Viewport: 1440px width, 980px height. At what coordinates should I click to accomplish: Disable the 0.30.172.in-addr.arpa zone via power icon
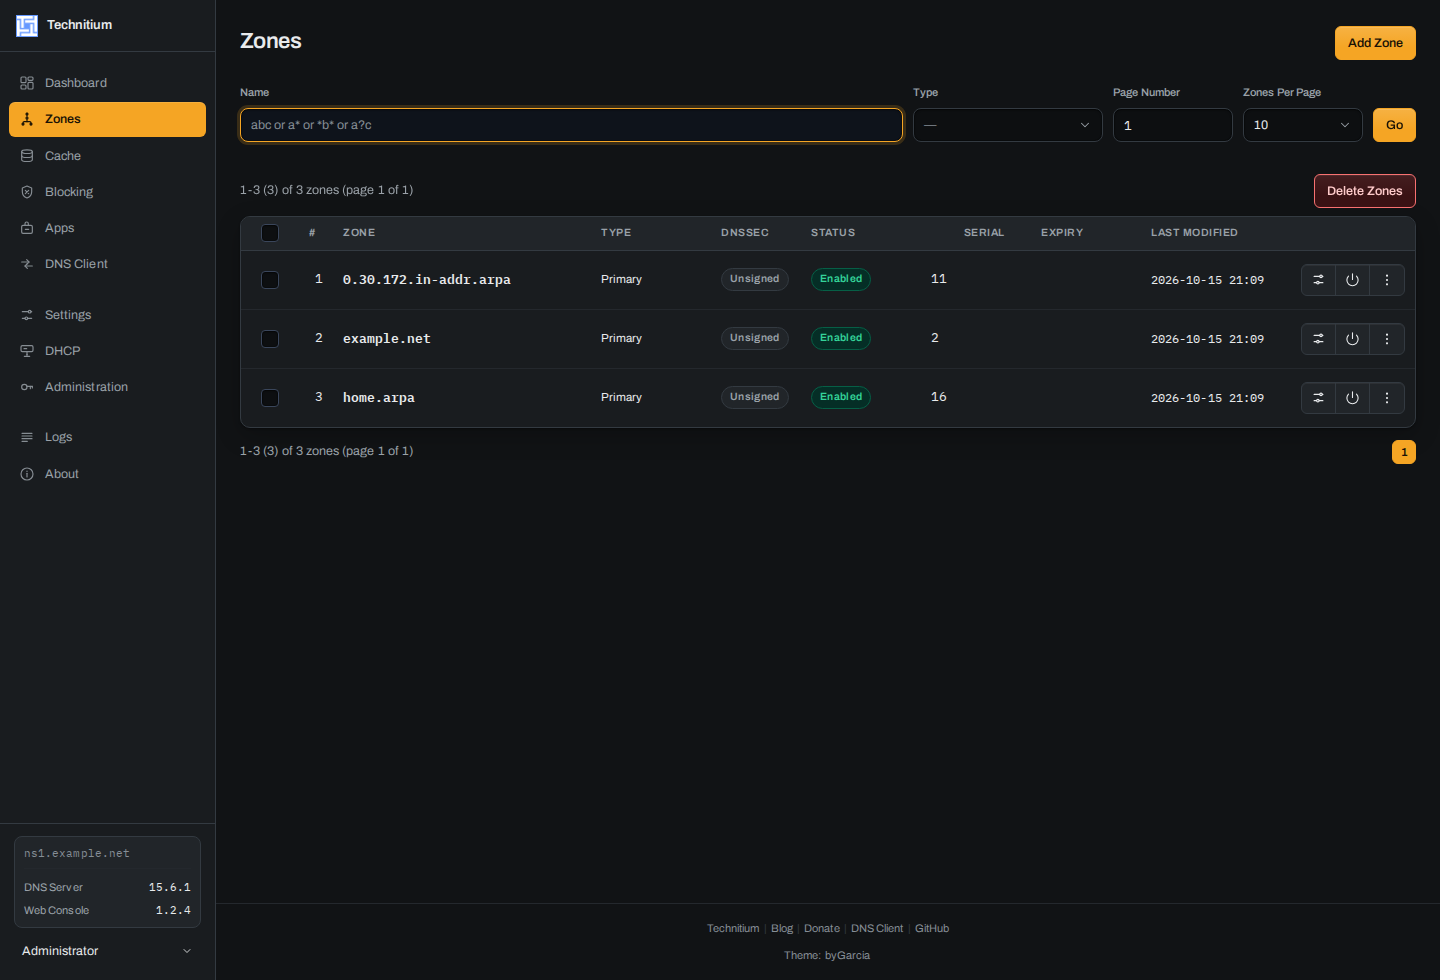[1352, 280]
